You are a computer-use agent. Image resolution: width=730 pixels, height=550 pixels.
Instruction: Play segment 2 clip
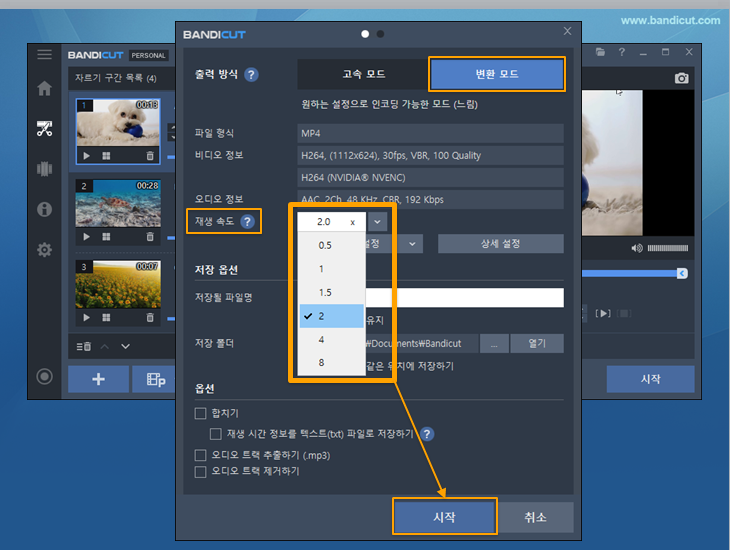coord(87,237)
